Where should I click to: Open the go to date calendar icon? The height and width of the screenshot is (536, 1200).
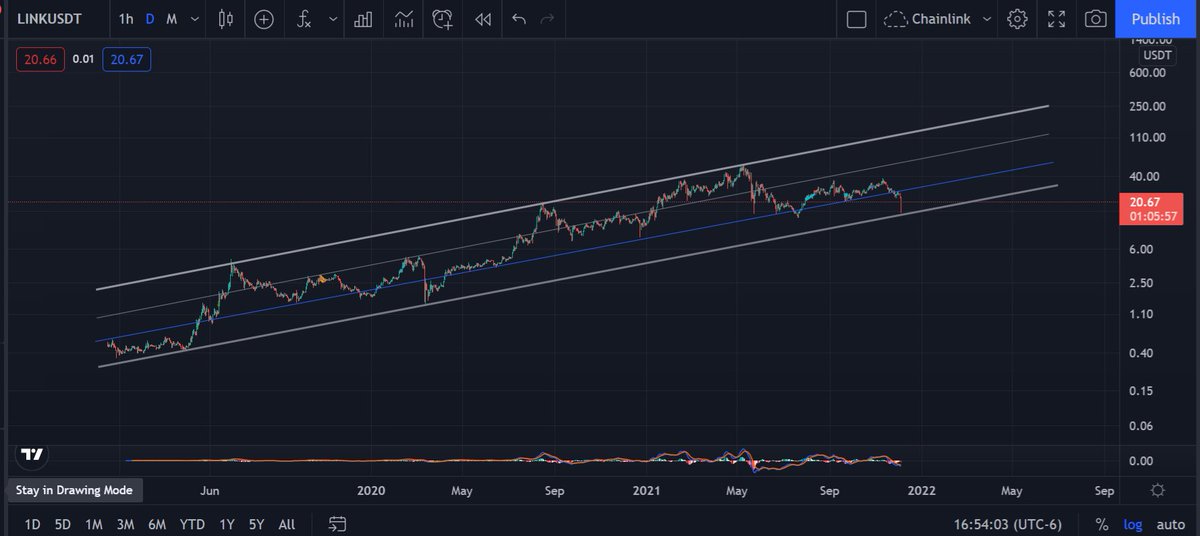pyautogui.click(x=337, y=524)
